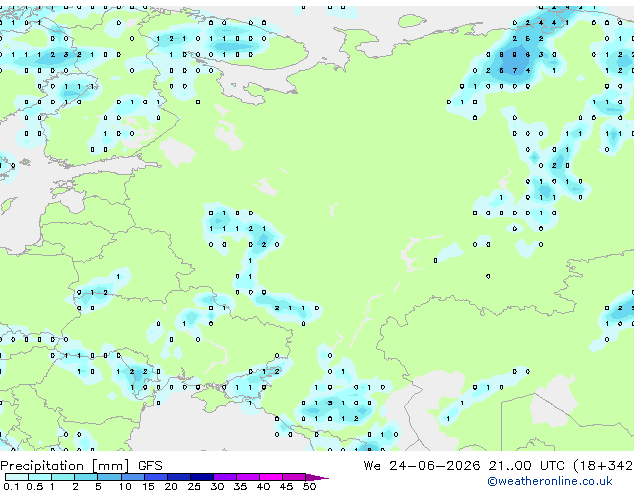Click the 10–15 mm legend color swatch
634x490 pixels.
click(x=133, y=477)
